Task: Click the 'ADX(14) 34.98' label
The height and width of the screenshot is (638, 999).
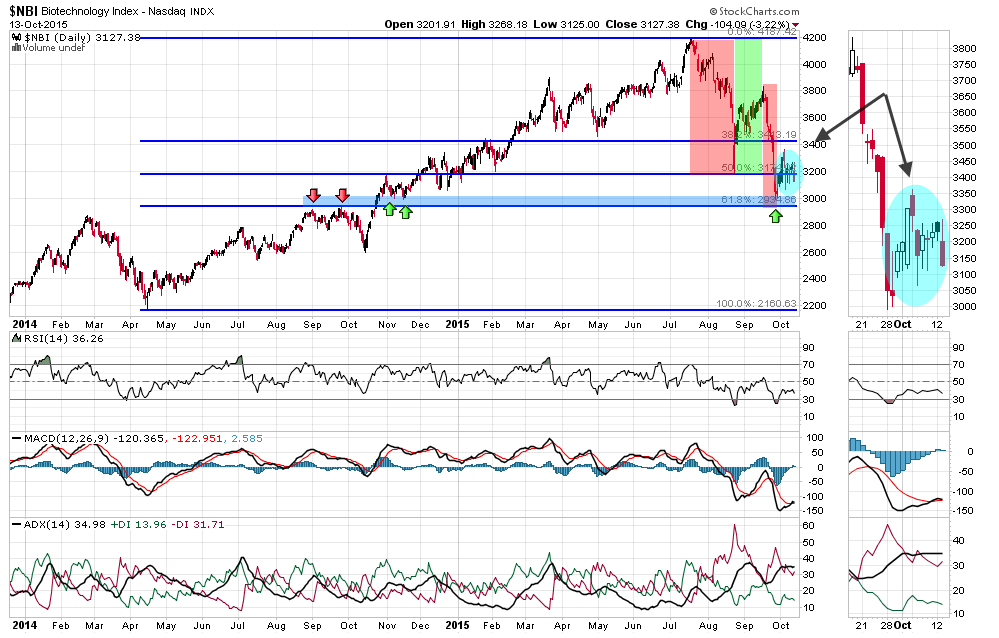Action: (x=64, y=525)
